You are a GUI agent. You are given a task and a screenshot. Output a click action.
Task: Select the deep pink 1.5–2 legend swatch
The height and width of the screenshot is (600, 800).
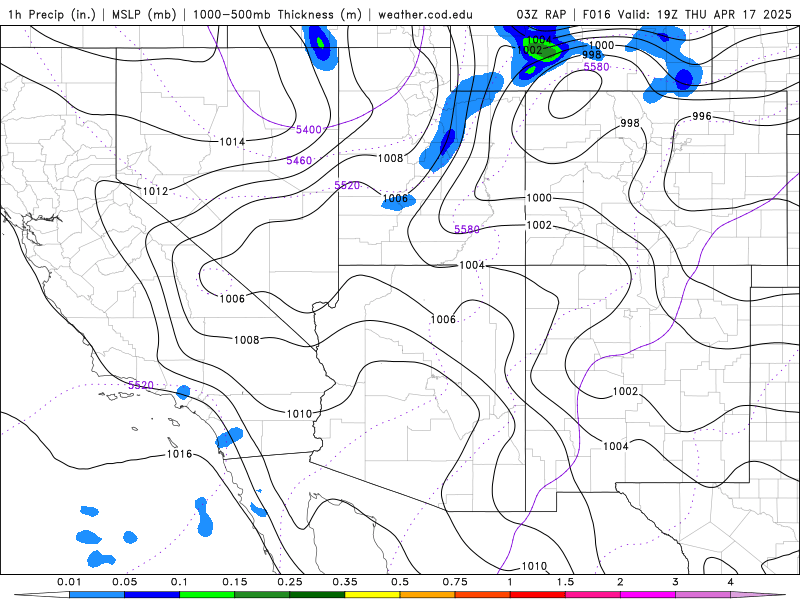593,595
